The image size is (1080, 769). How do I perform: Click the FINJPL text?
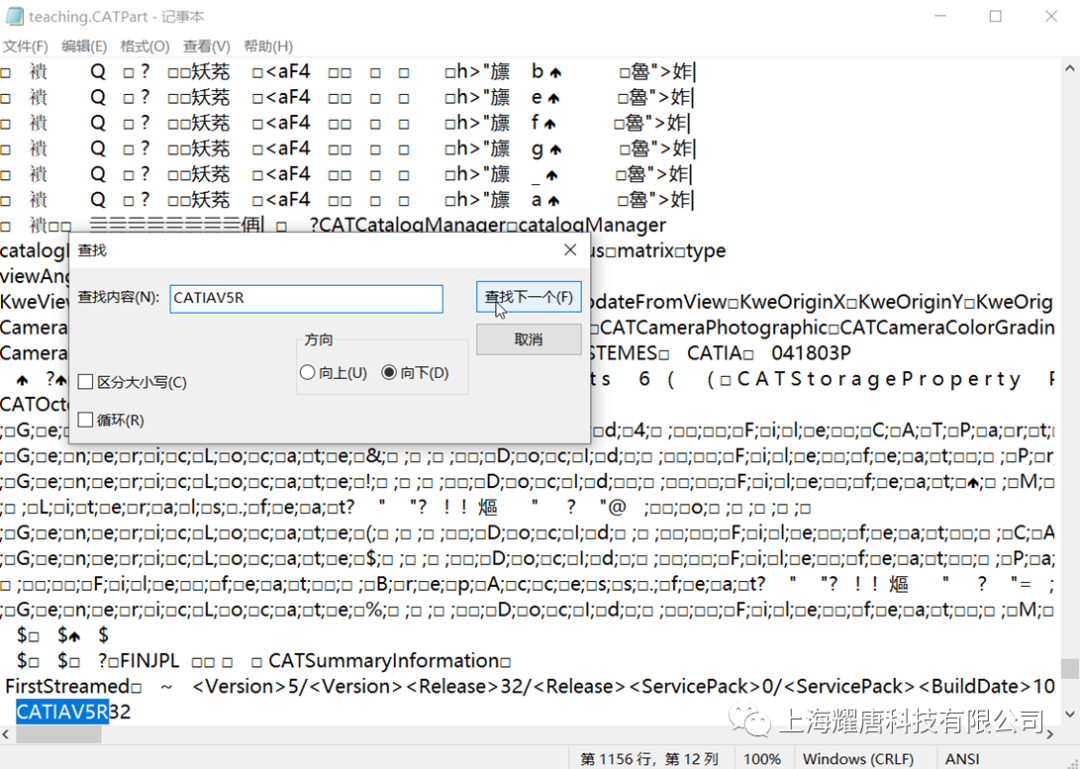[x=149, y=661]
